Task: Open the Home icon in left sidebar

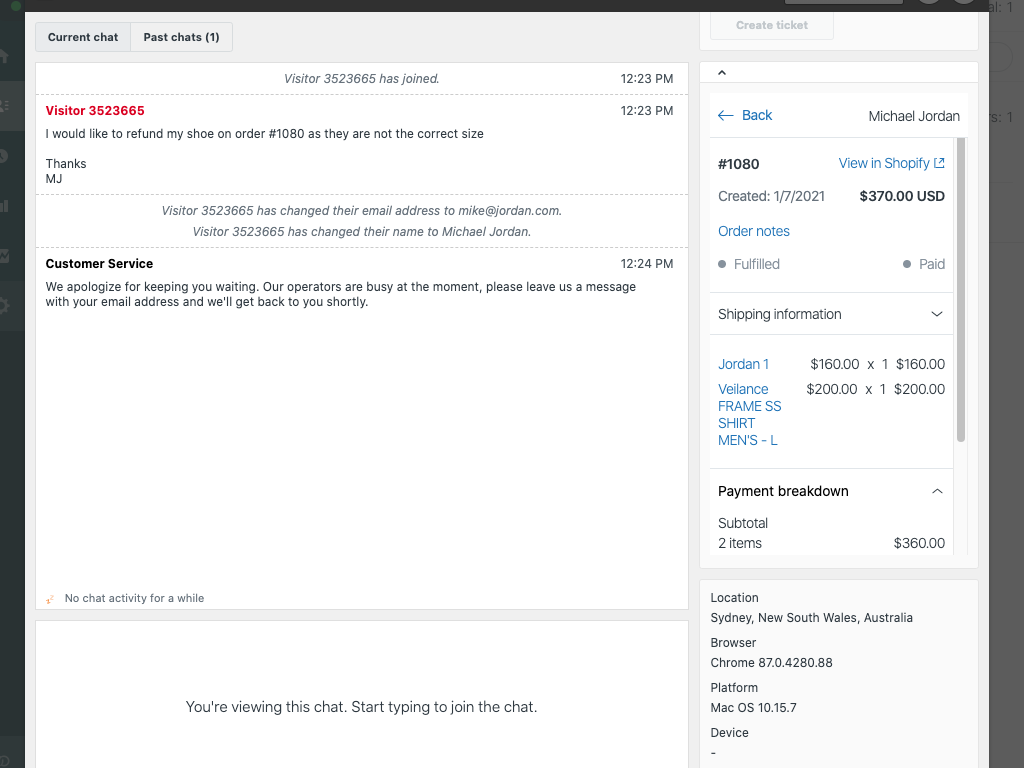Action: coord(5,56)
